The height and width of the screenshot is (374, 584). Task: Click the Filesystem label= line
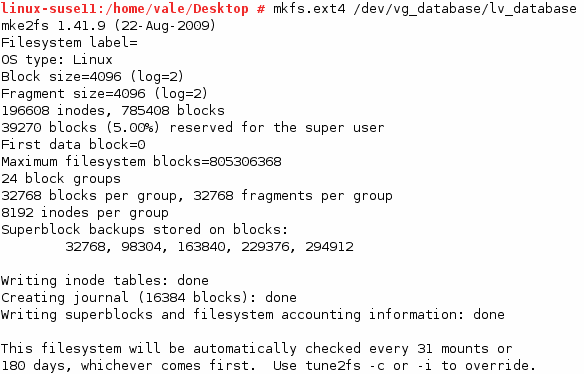[x=69, y=42]
